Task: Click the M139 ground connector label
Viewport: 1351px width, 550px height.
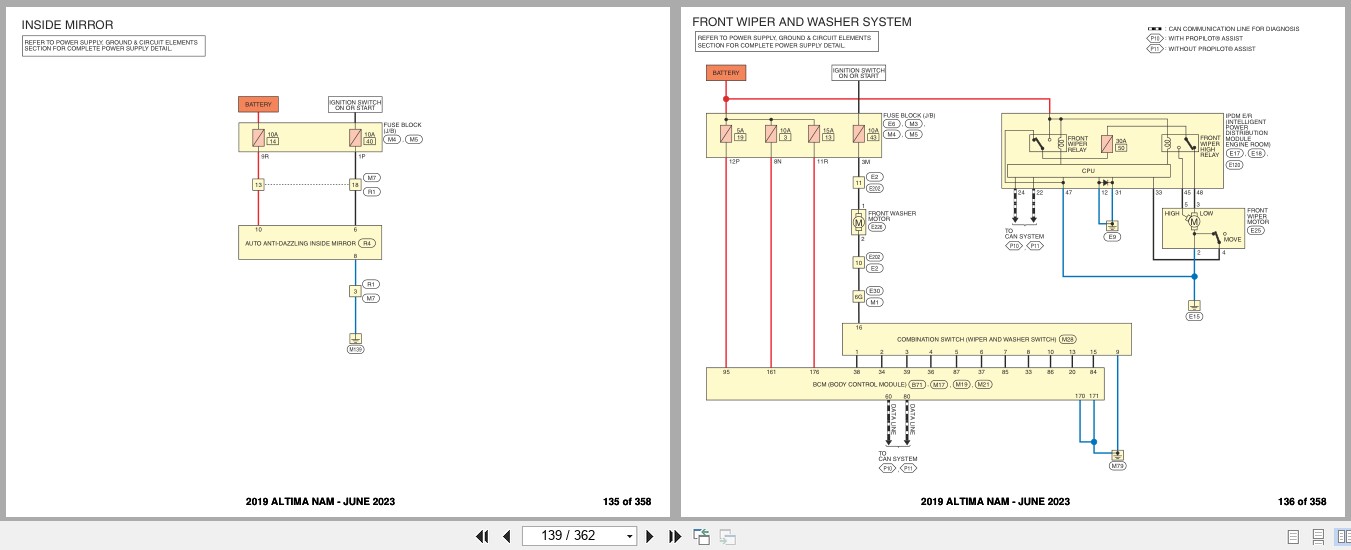Action: pyautogui.click(x=355, y=349)
